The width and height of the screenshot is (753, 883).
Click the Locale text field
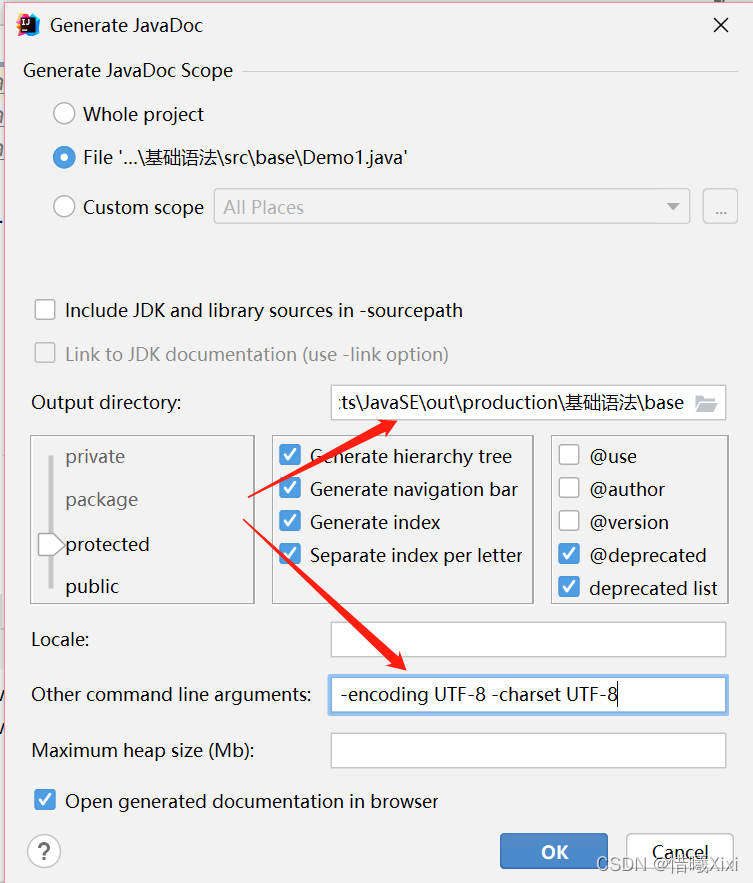528,639
